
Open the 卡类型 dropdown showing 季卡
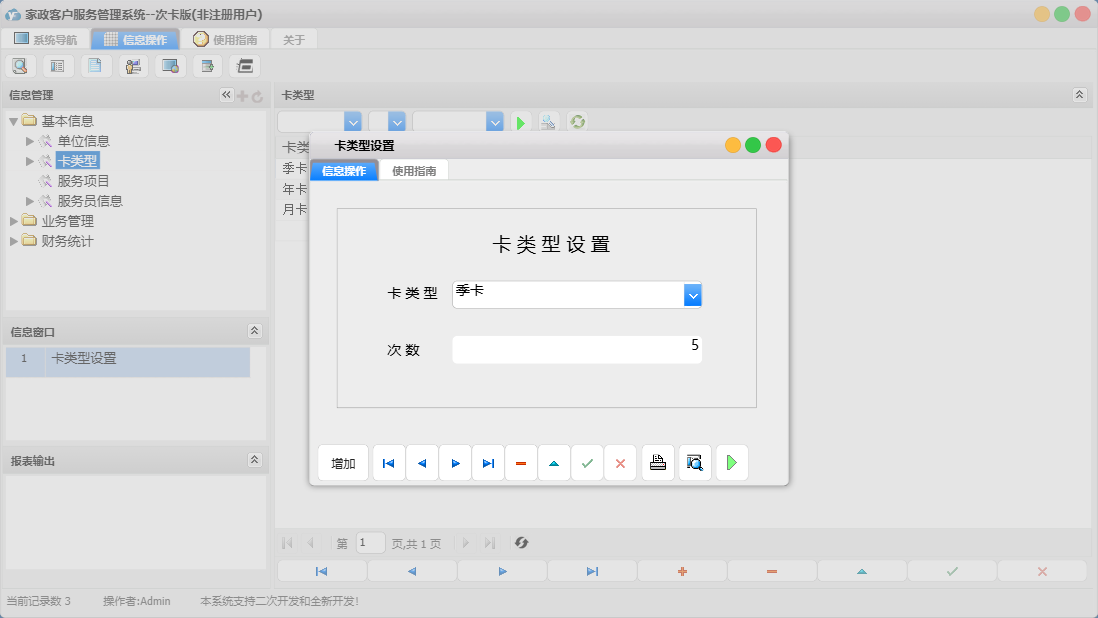coord(692,294)
